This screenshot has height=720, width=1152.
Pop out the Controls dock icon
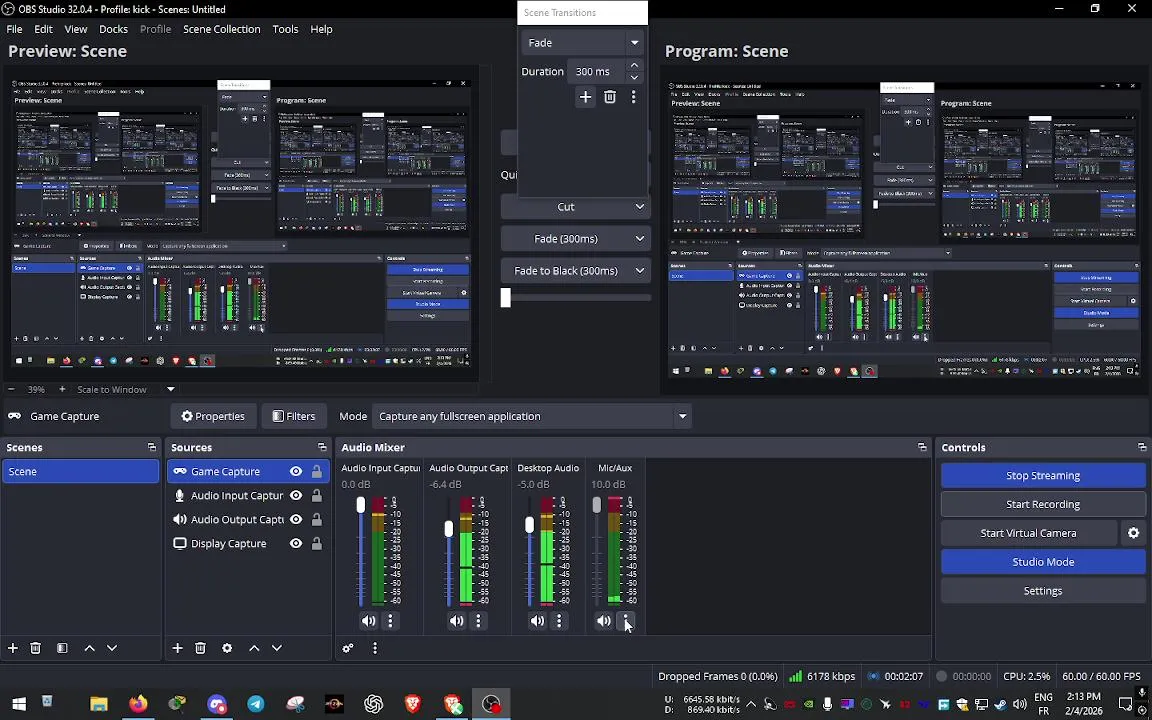point(1142,447)
